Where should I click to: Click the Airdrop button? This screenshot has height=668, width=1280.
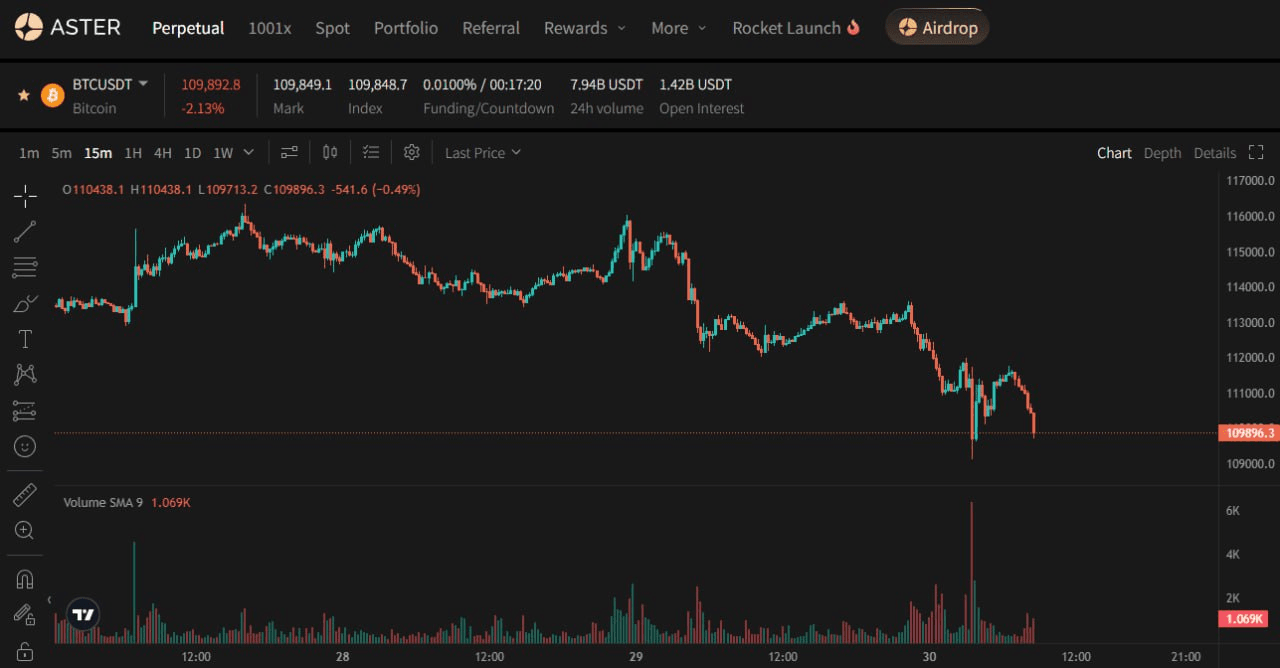coord(937,28)
